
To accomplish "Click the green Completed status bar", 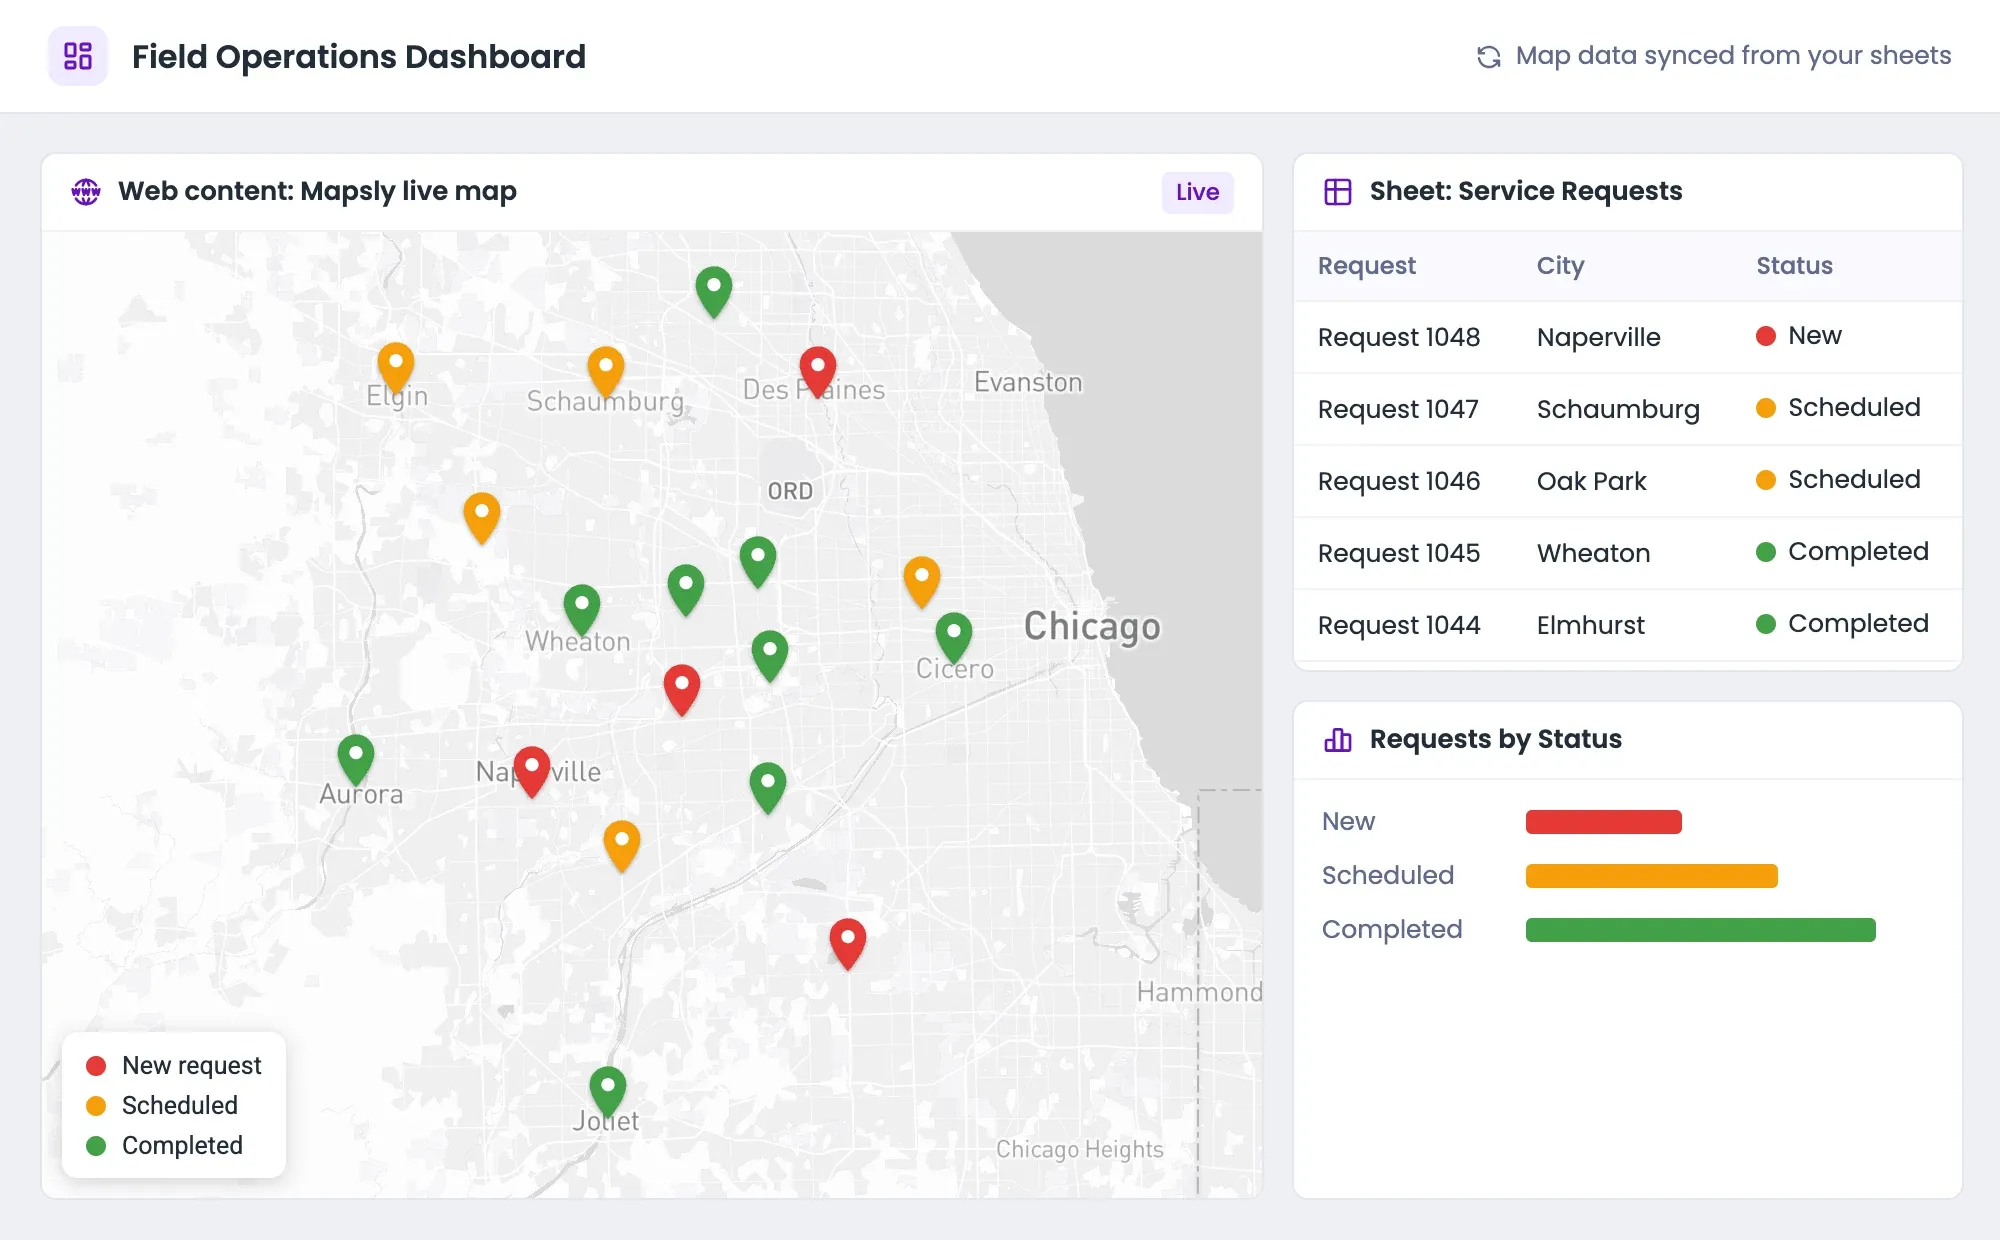I will 1700,930.
